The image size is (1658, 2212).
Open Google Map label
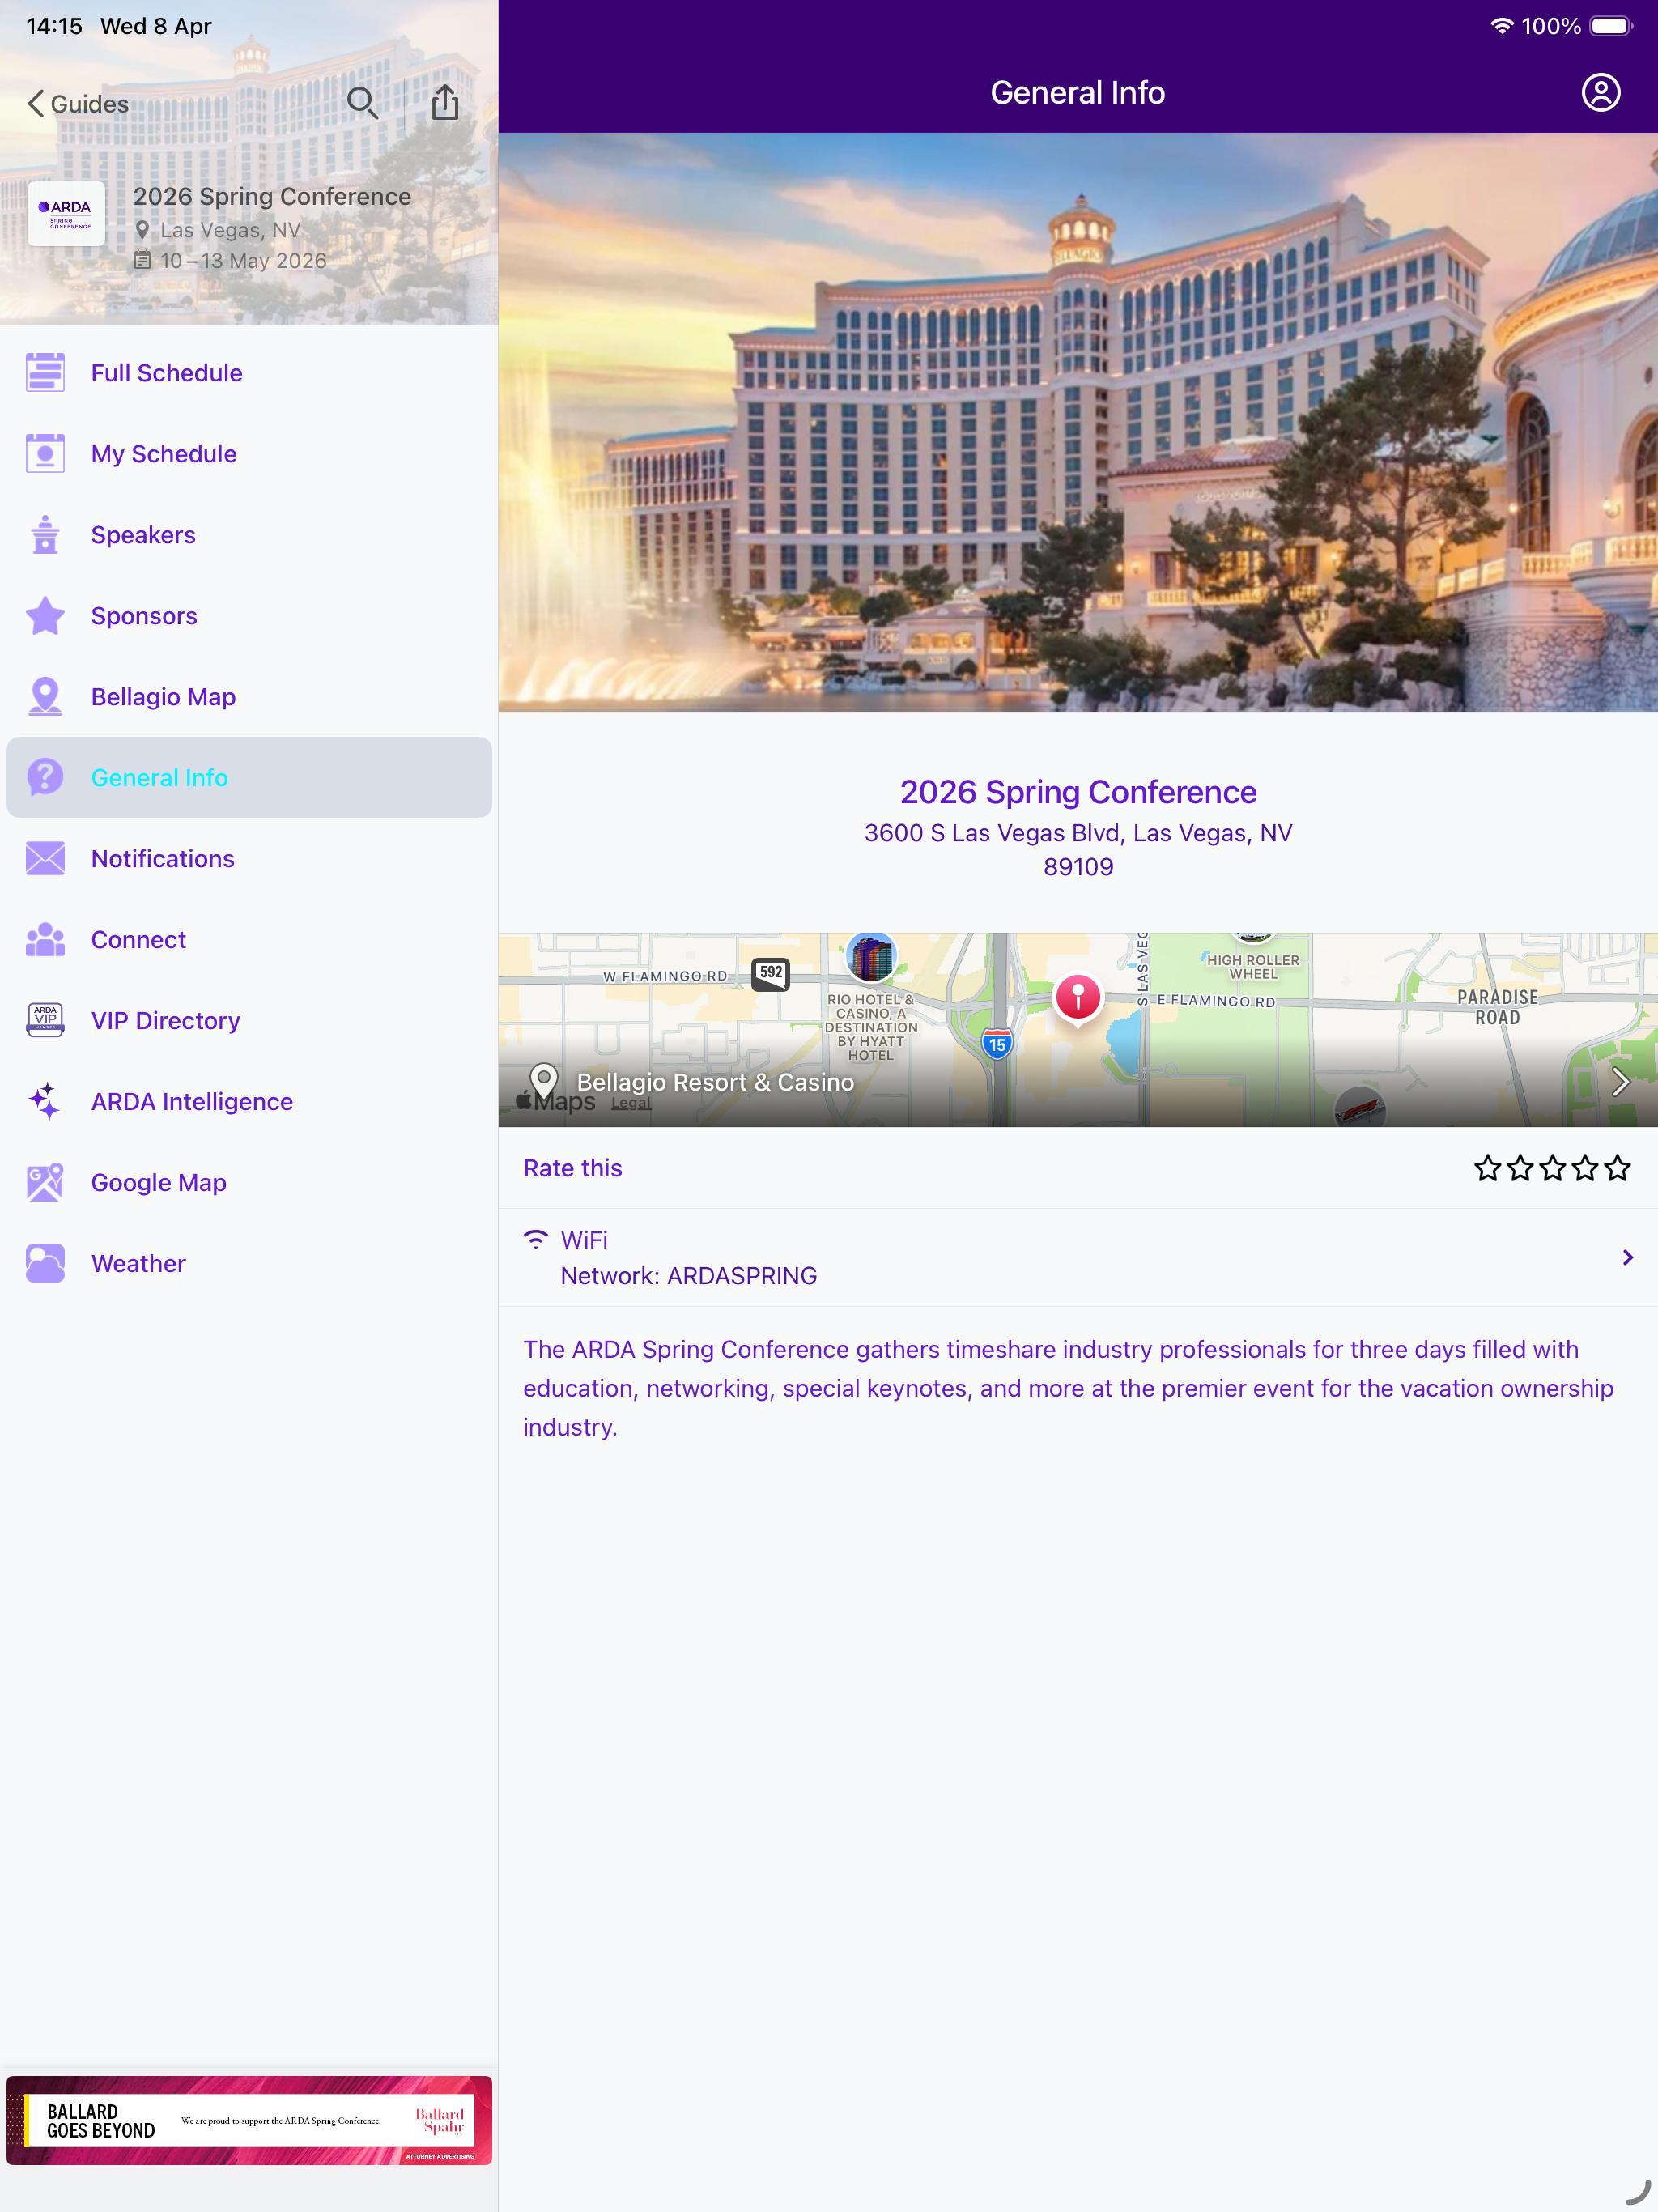pyautogui.click(x=159, y=1183)
